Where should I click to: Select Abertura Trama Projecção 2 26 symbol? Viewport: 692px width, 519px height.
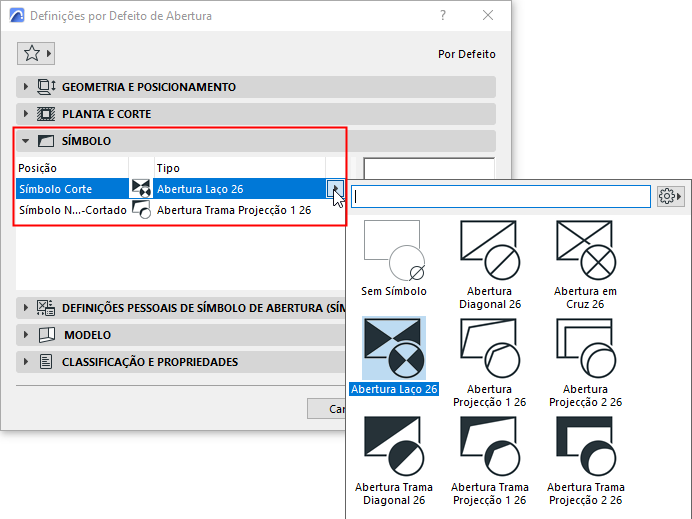coord(586,446)
